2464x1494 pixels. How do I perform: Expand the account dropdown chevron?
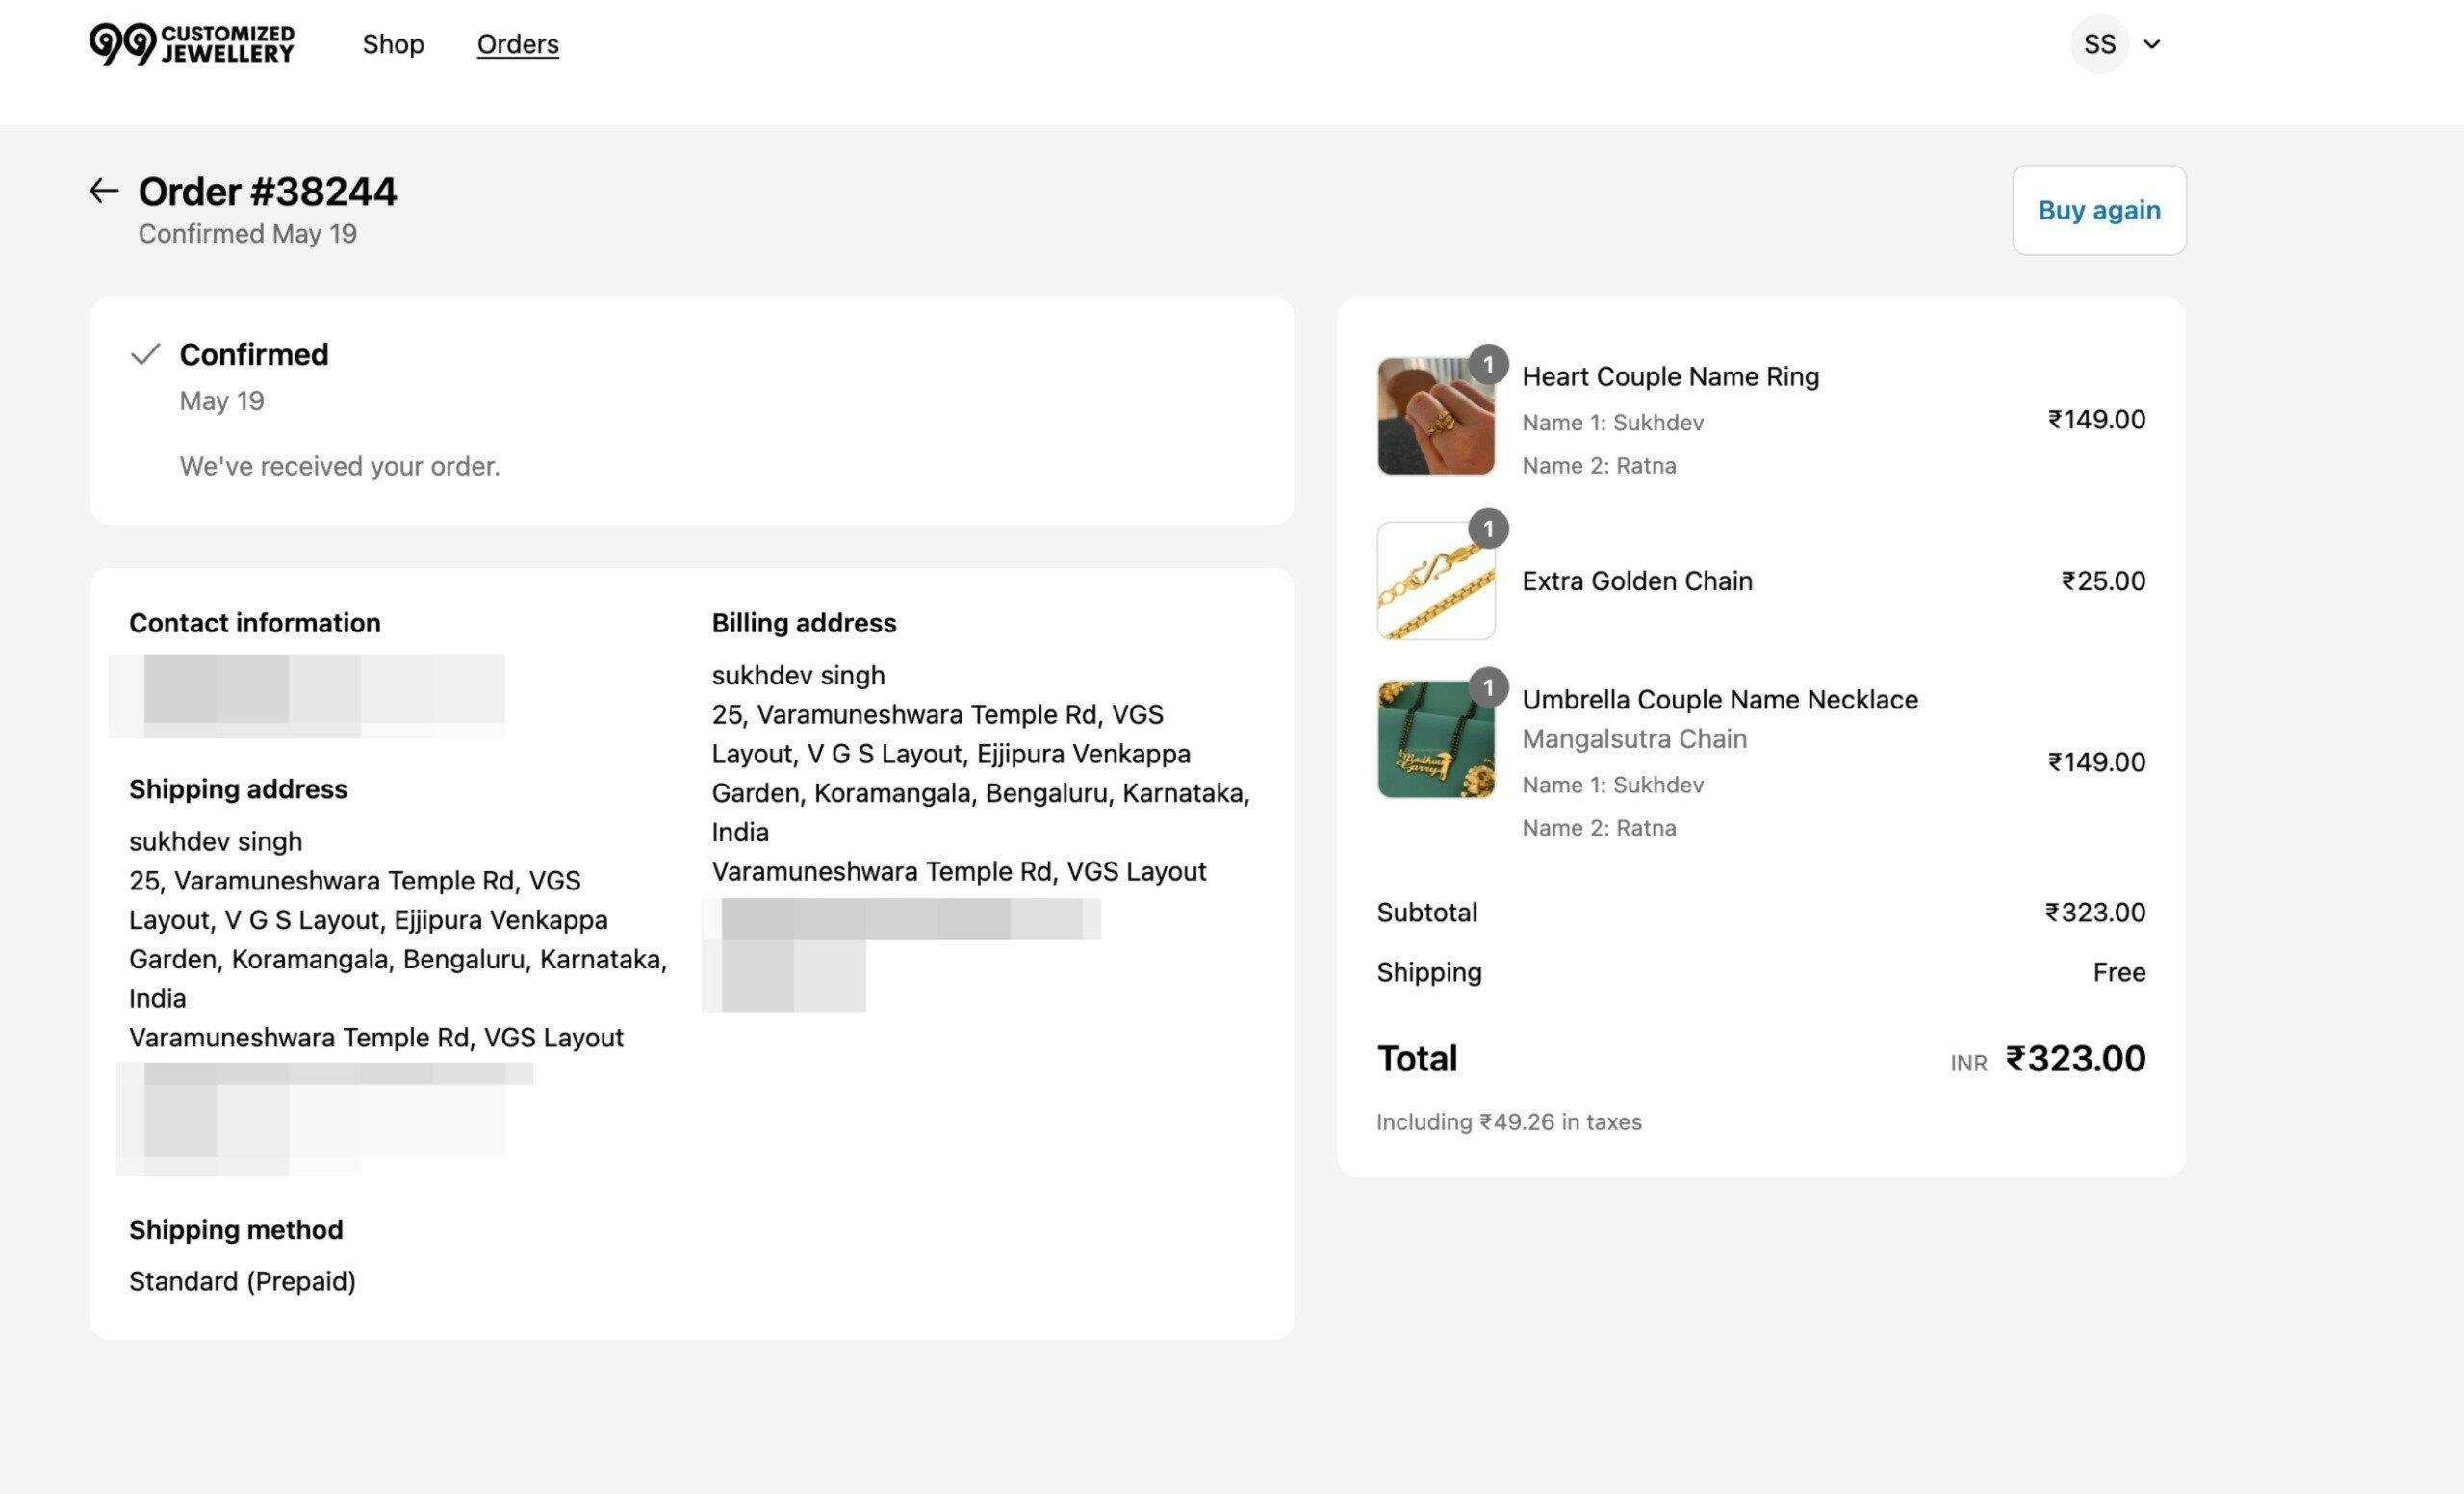pos(2153,44)
